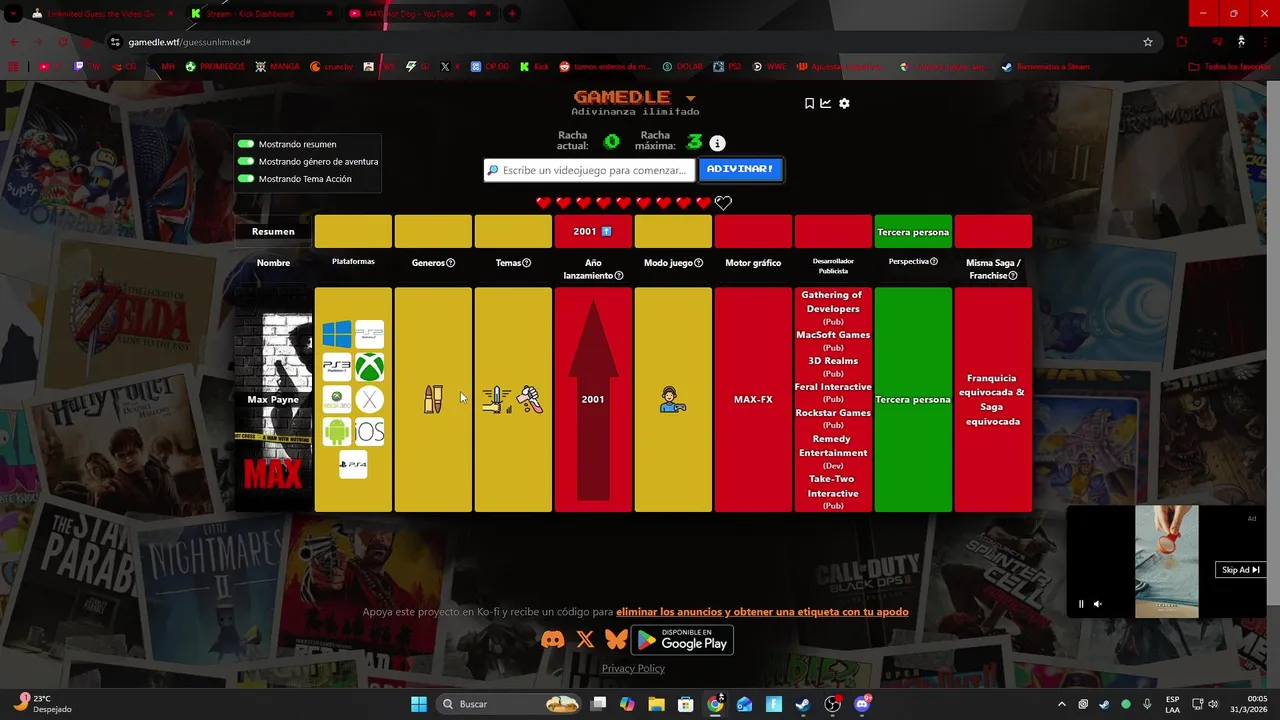Click the green Tercera persona summary cell
The height and width of the screenshot is (720, 1280).
click(913, 232)
